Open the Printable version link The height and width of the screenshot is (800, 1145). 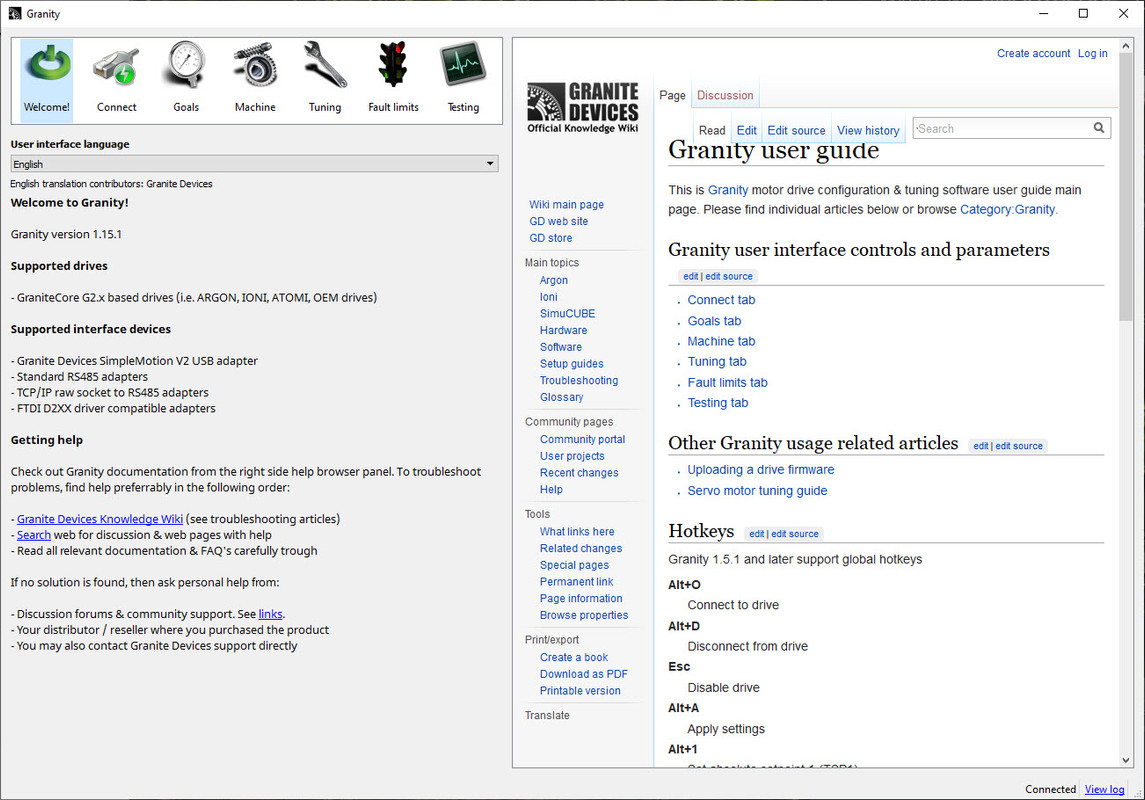[x=580, y=691]
